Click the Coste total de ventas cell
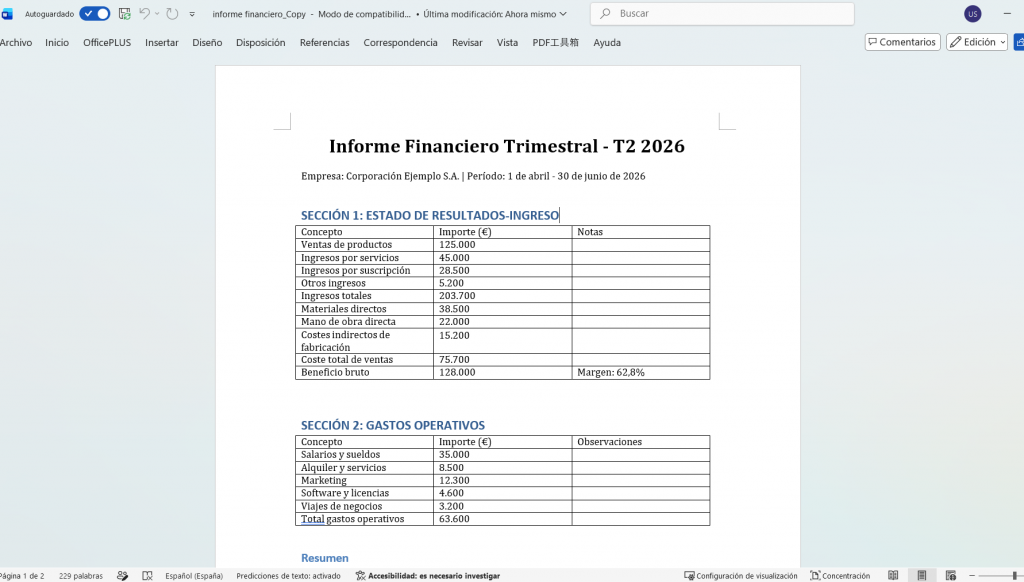Image resolution: width=1024 pixels, height=582 pixels. [x=364, y=360]
